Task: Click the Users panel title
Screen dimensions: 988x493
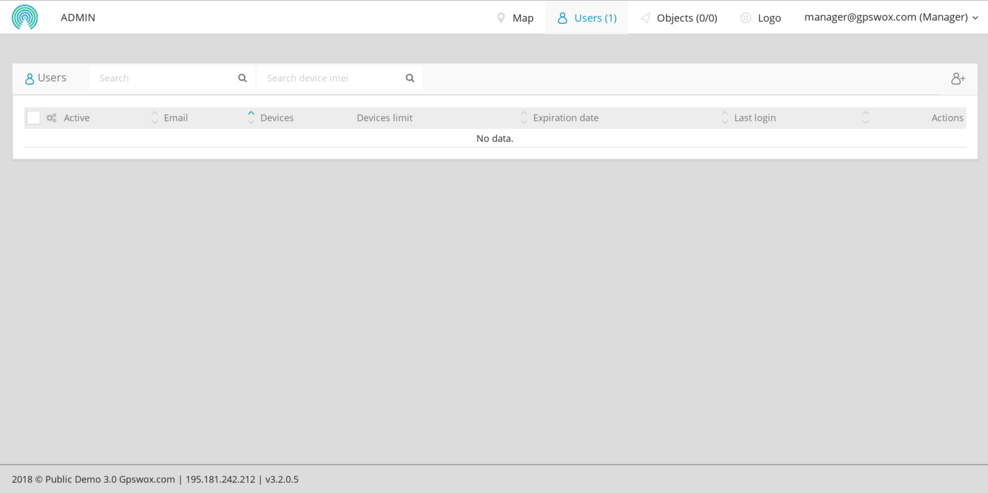Action: (45, 78)
